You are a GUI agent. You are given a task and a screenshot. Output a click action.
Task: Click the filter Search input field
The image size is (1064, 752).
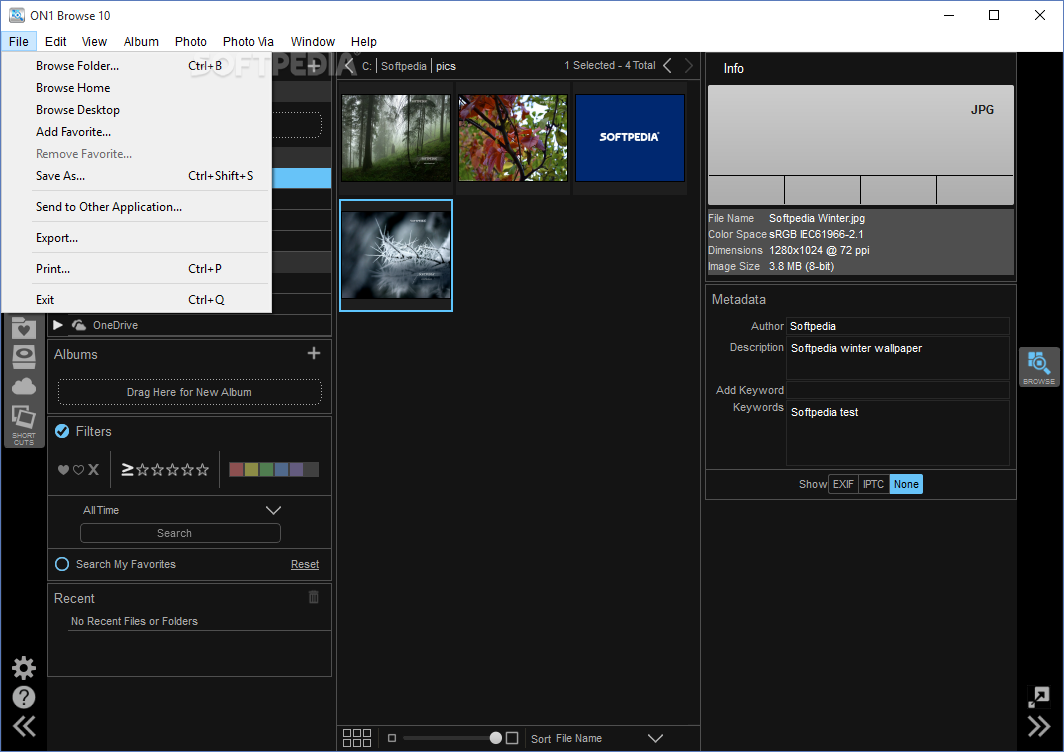click(x=180, y=533)
